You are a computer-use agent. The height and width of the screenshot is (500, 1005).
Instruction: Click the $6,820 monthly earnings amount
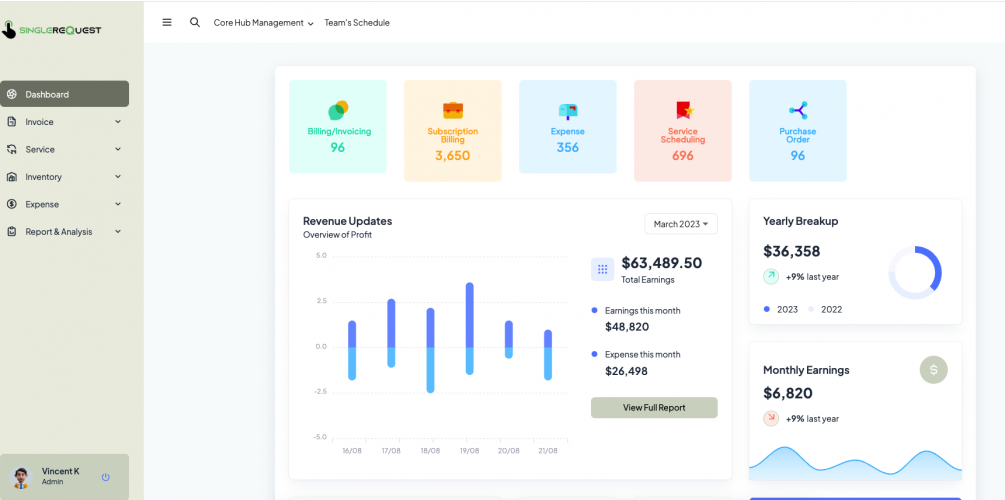click(x=788, y=393)
